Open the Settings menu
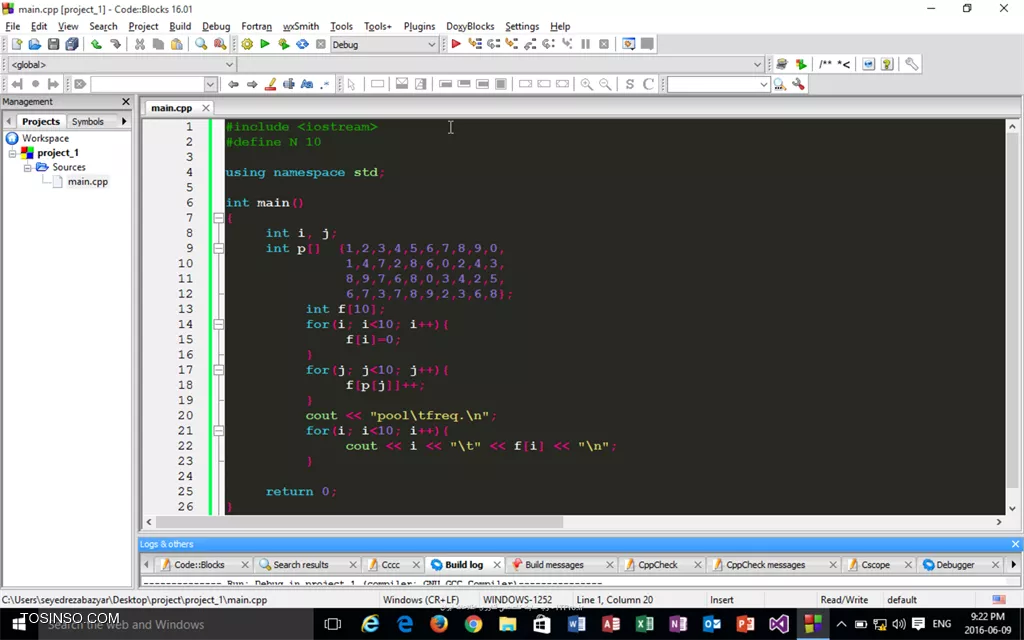Screen dimensions: 1024x640 (x=522, y=26)
